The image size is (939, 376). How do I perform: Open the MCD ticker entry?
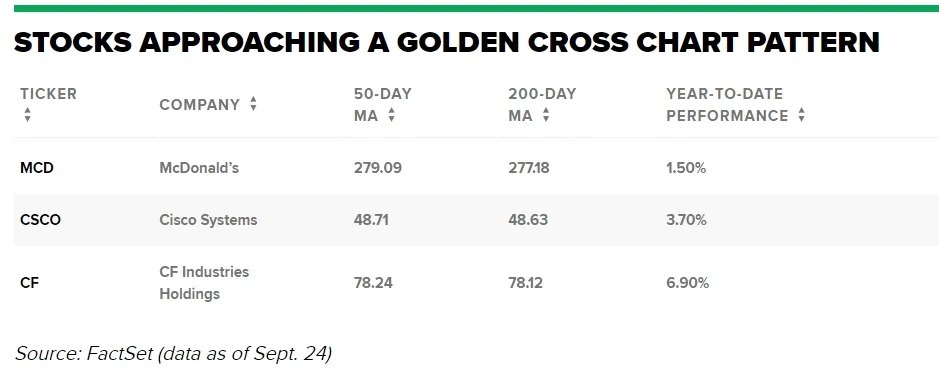[x=37, y=168]
